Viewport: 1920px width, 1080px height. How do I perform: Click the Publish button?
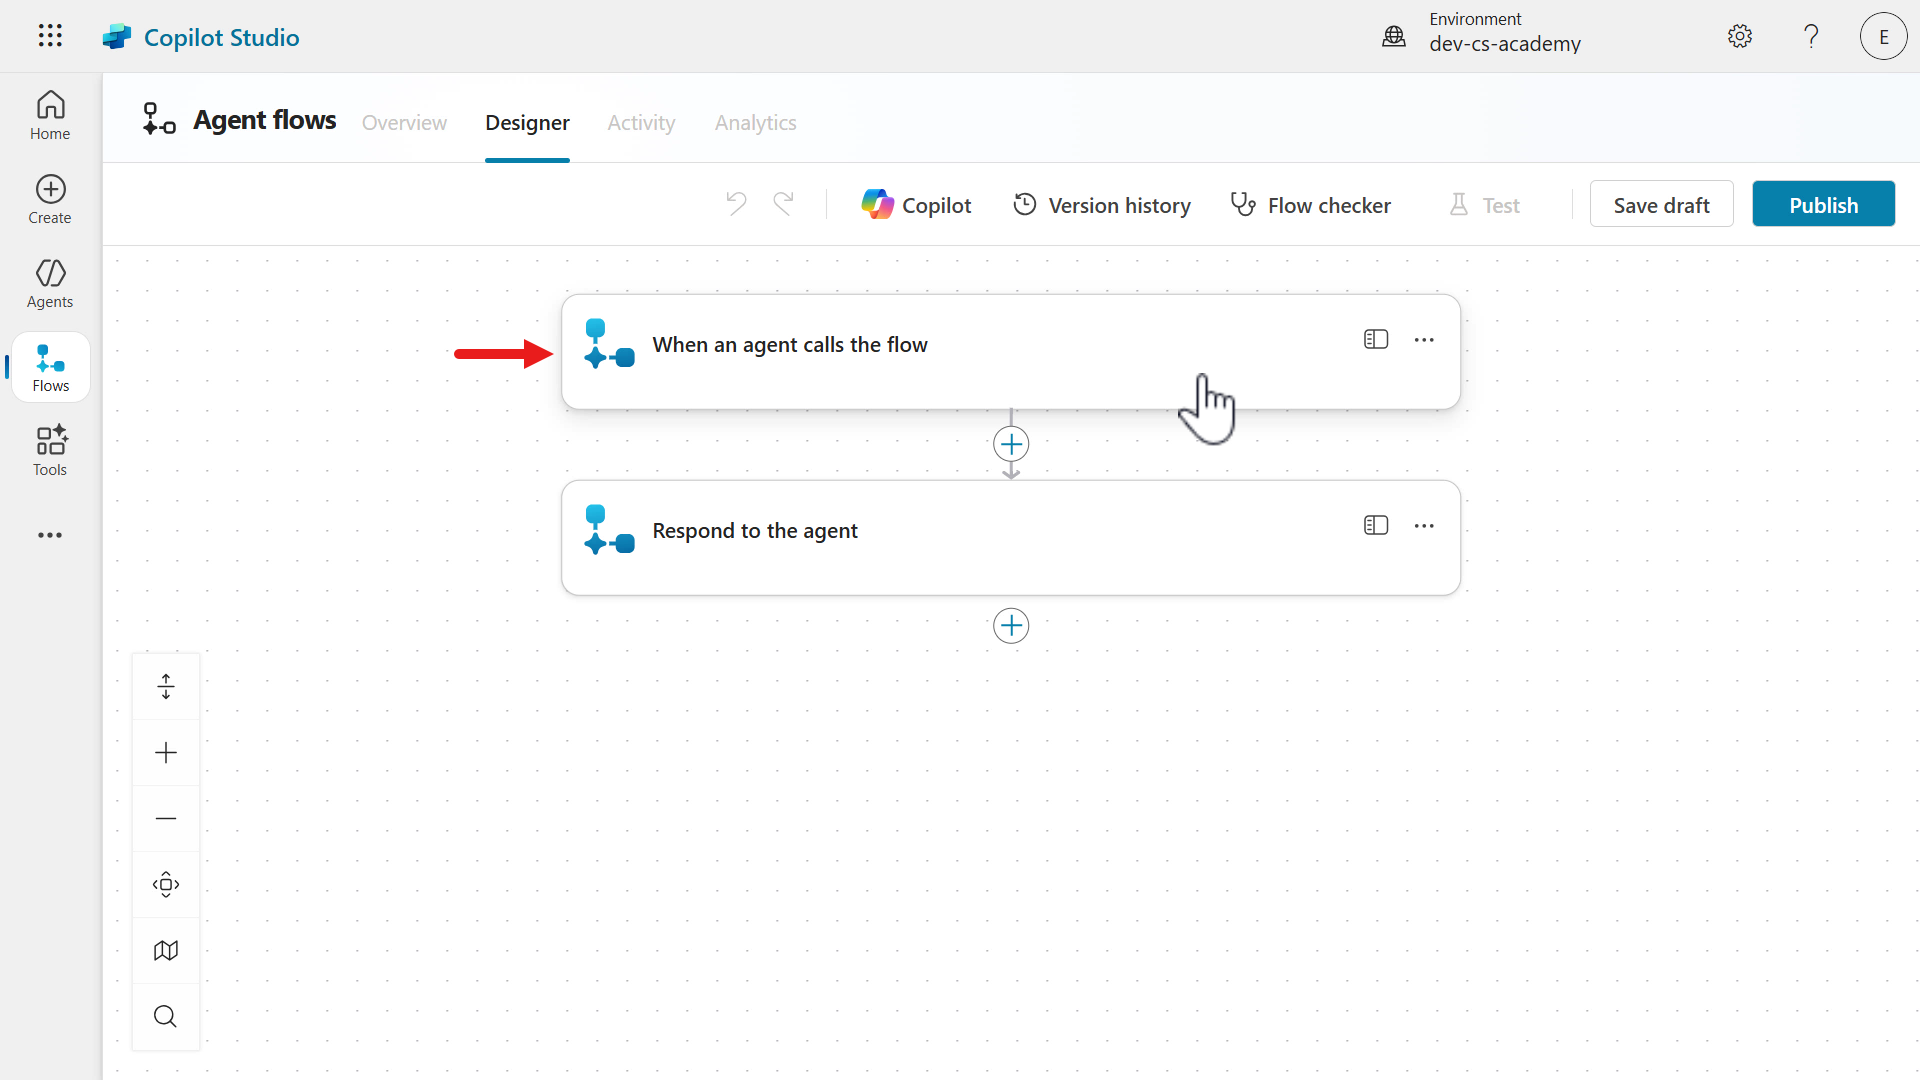point(1823,205)
